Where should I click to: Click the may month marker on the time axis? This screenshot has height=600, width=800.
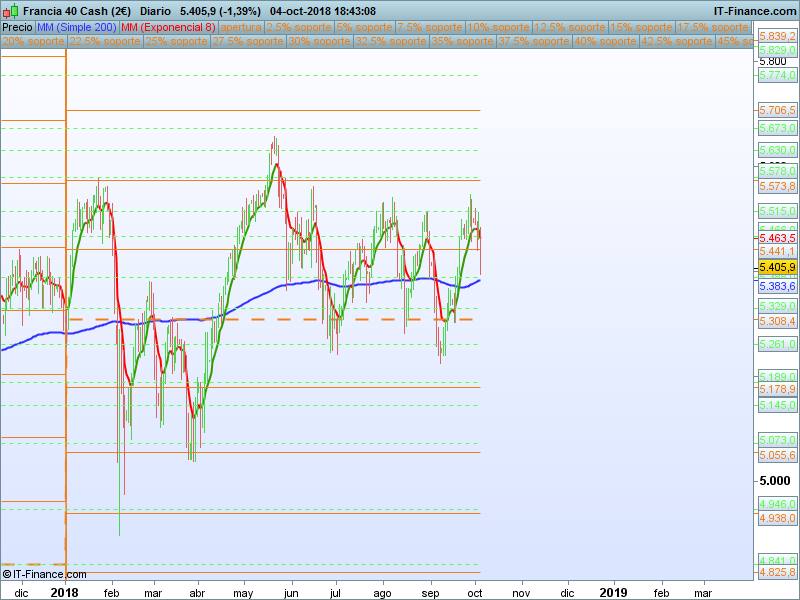pos(243,593)
